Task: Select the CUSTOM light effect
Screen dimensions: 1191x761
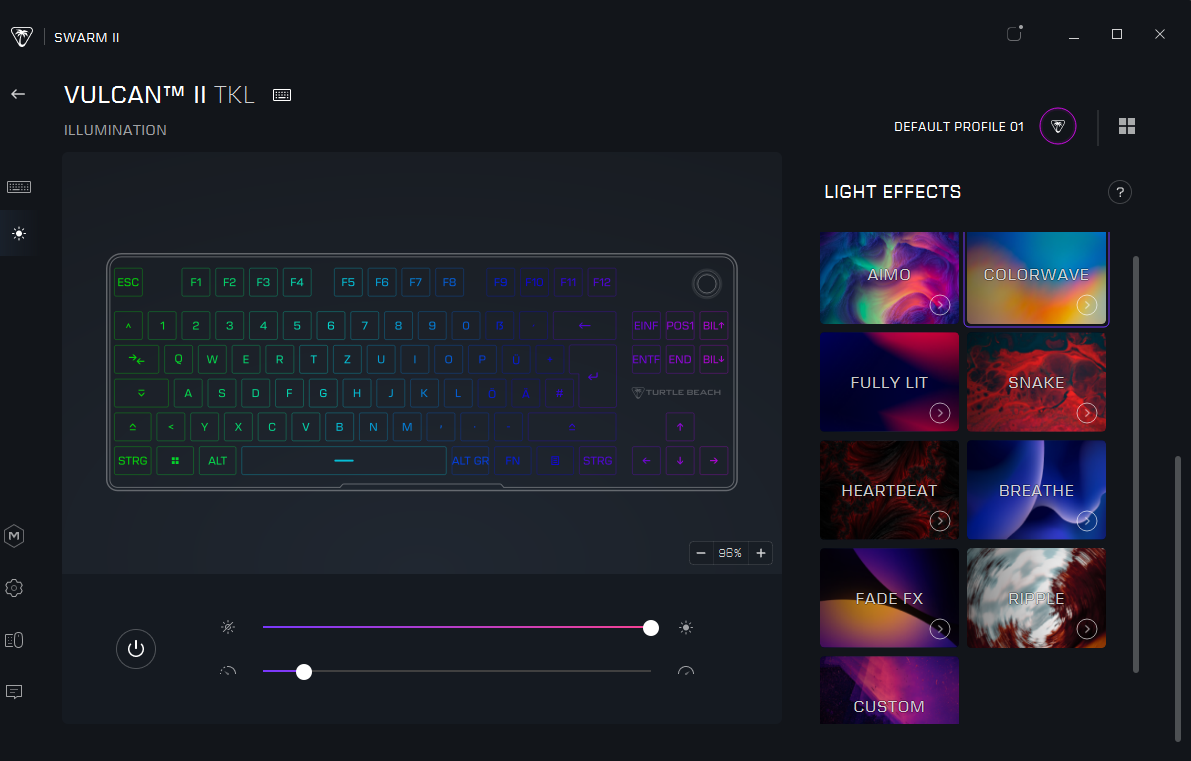Action: 889,690
